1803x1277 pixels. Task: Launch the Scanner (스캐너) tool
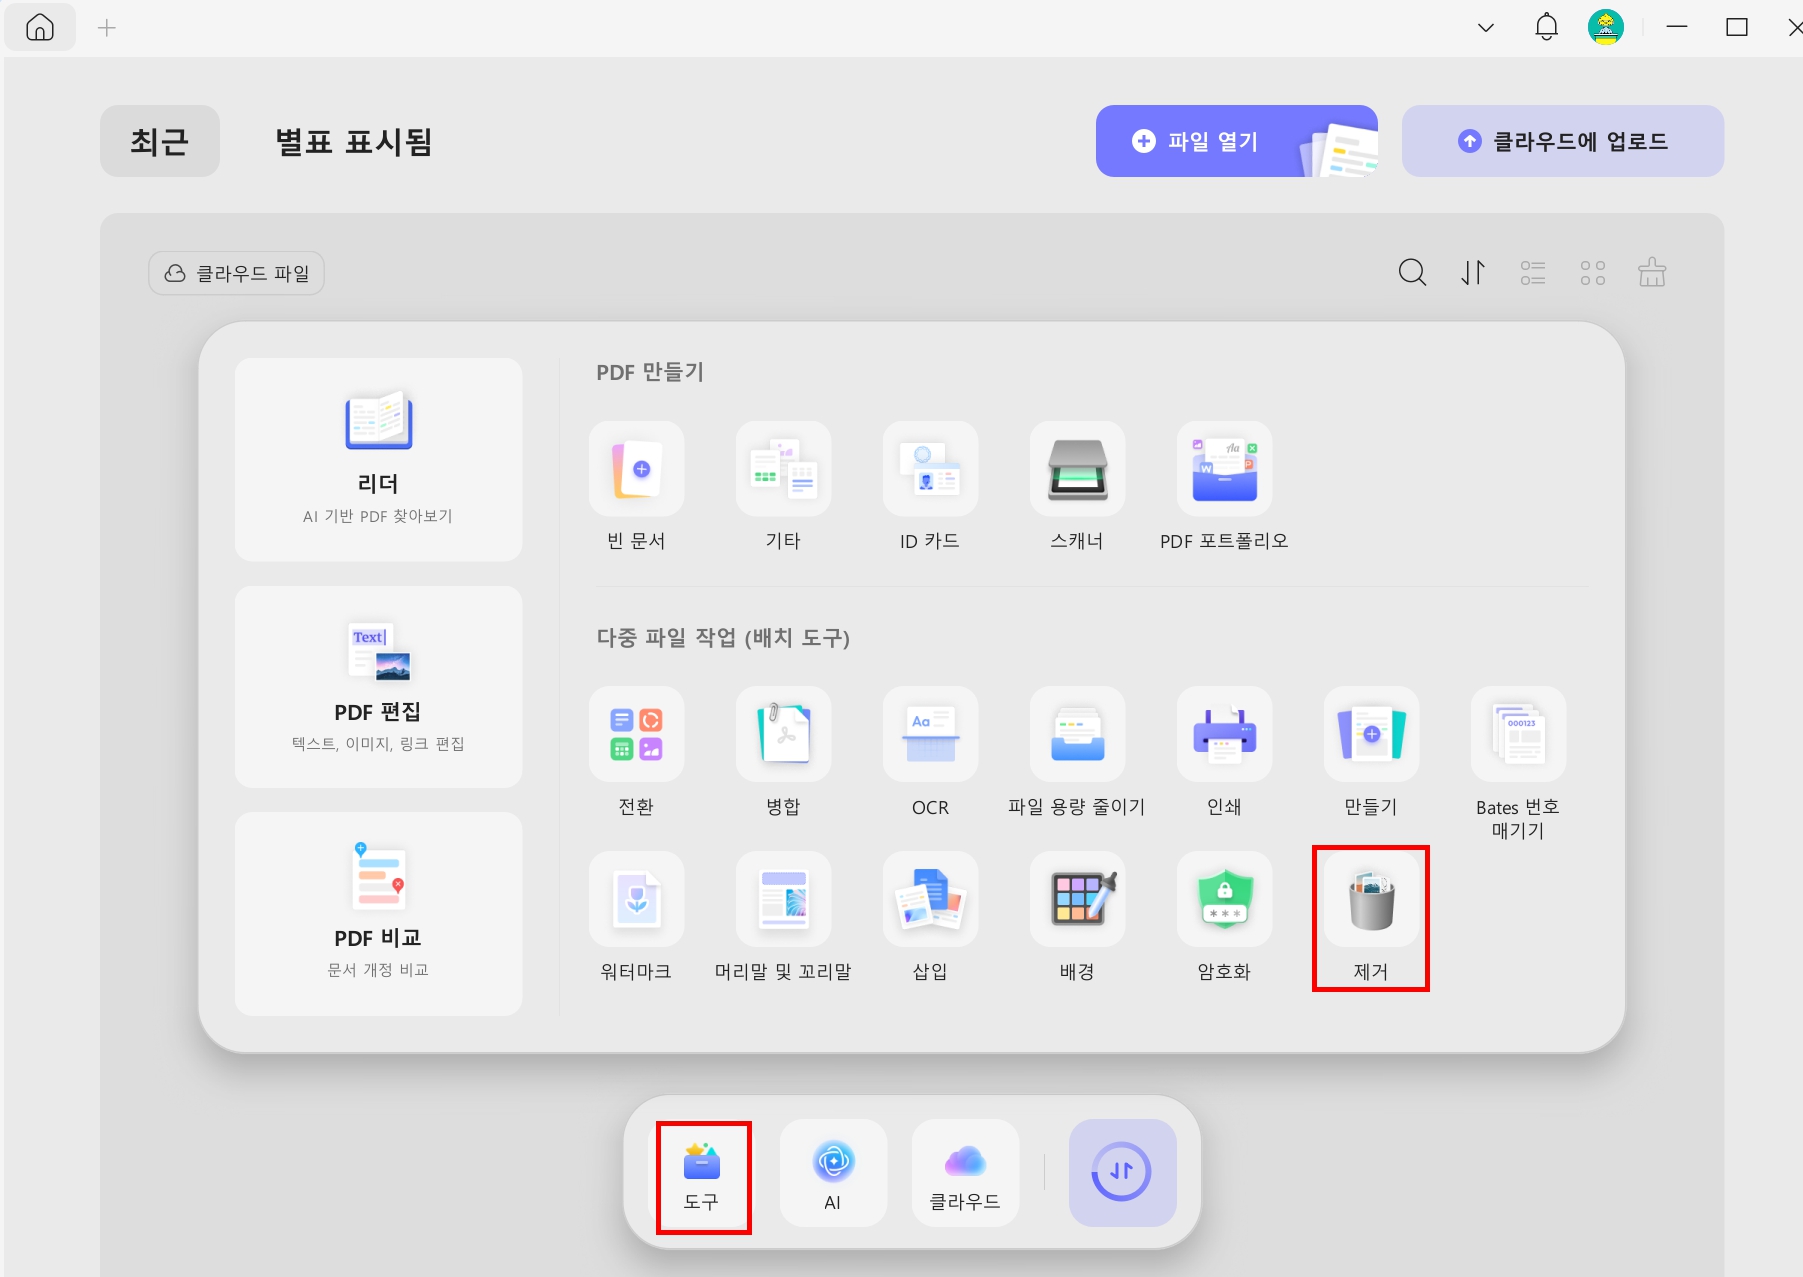1077,469
